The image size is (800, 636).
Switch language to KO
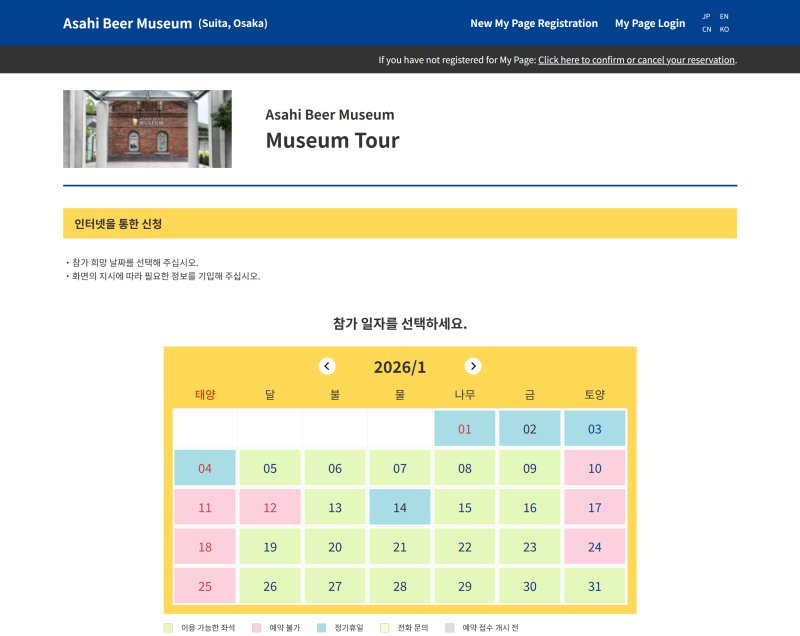coord(724,29)
